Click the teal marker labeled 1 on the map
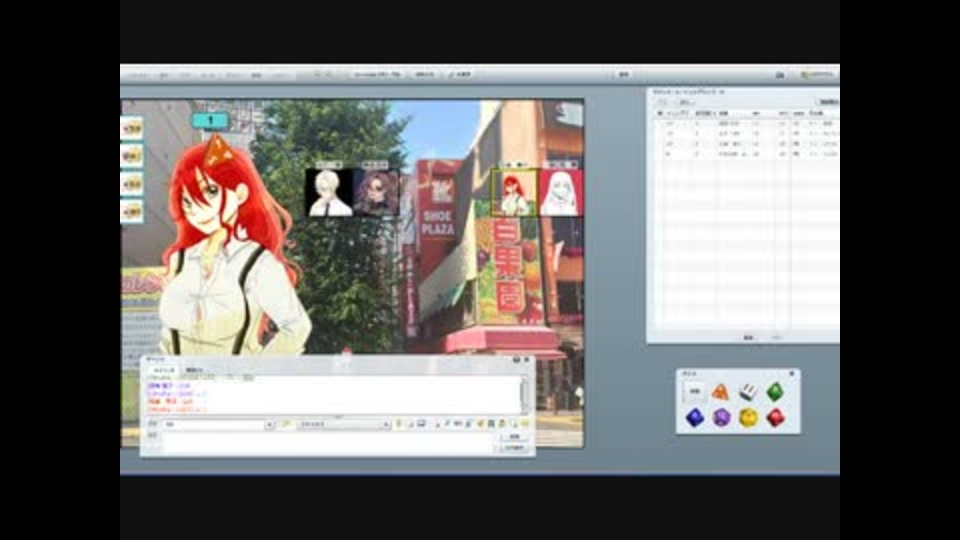Screen dimensions: 960x540 pos(211,121)
